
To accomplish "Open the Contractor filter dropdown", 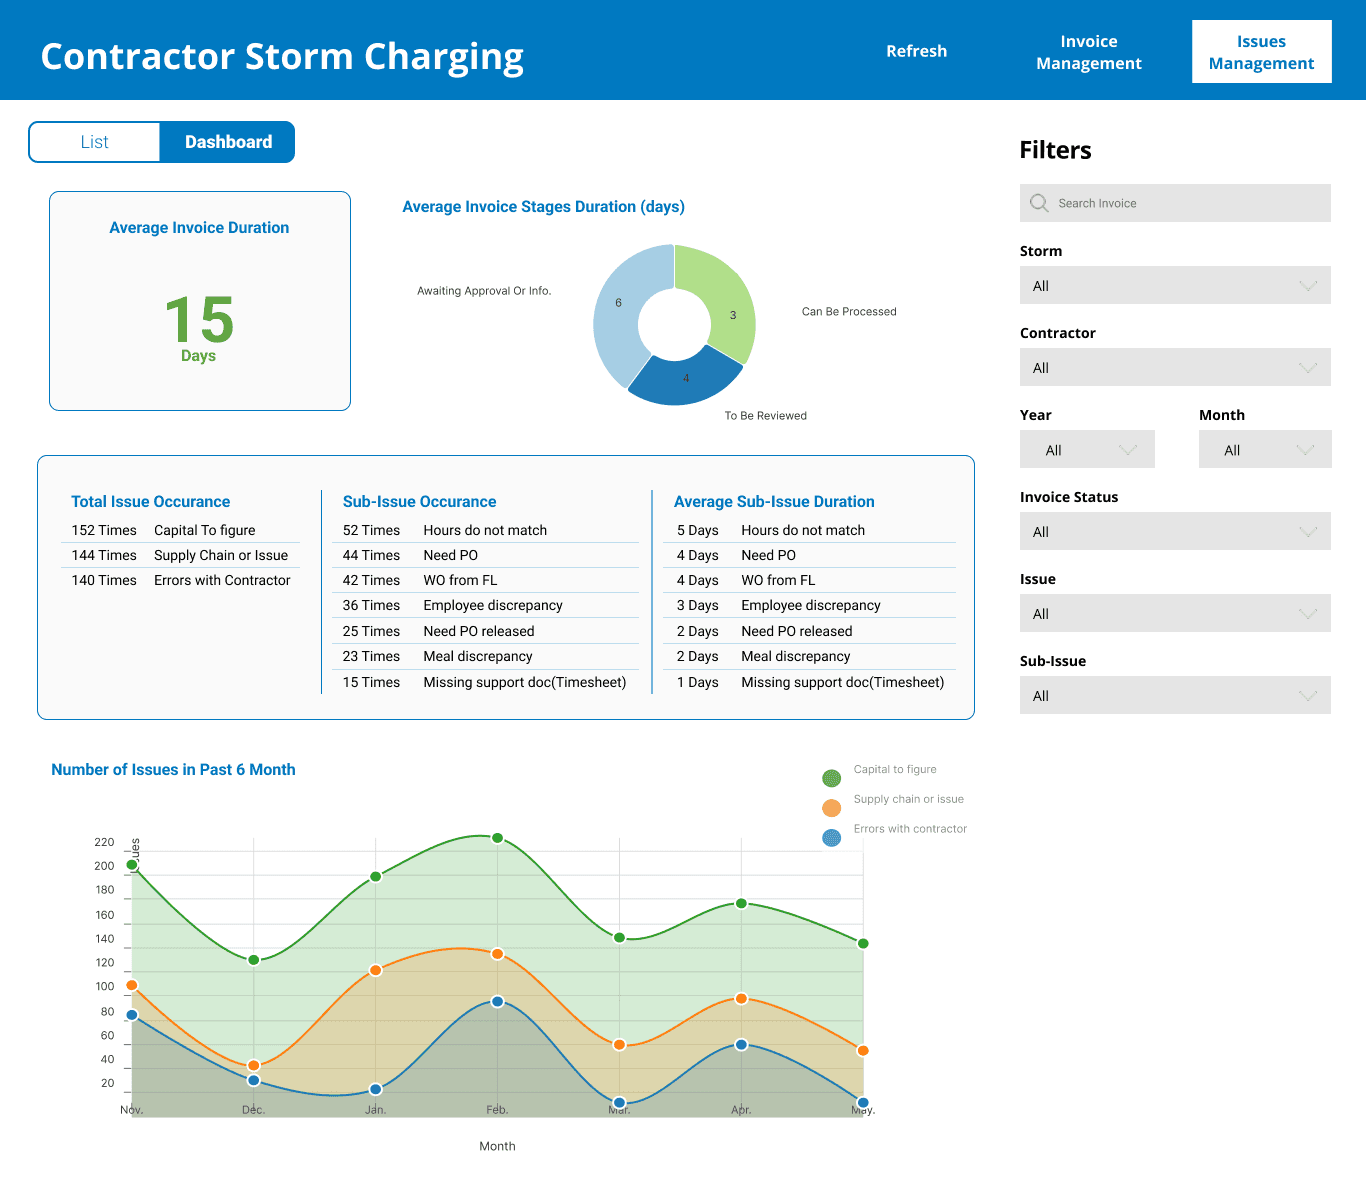I will coord(1175,368).
